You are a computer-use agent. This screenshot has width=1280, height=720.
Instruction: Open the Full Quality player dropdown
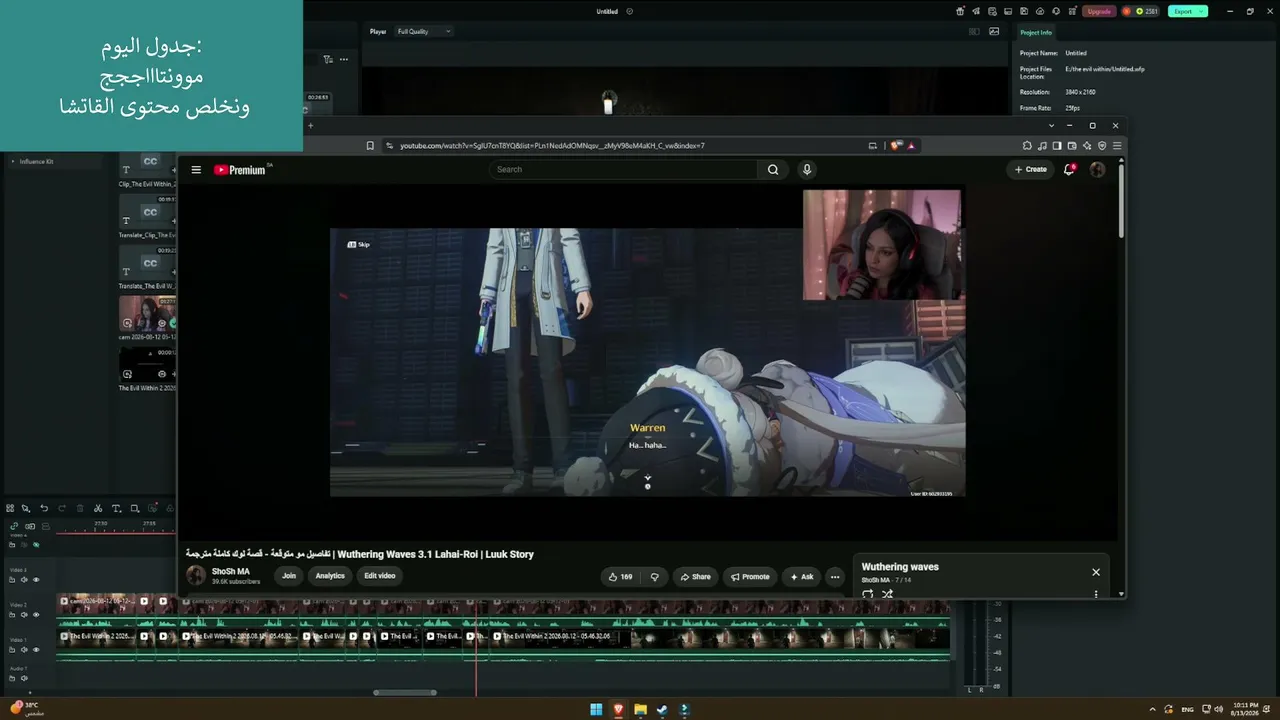(x=424, y=31)
